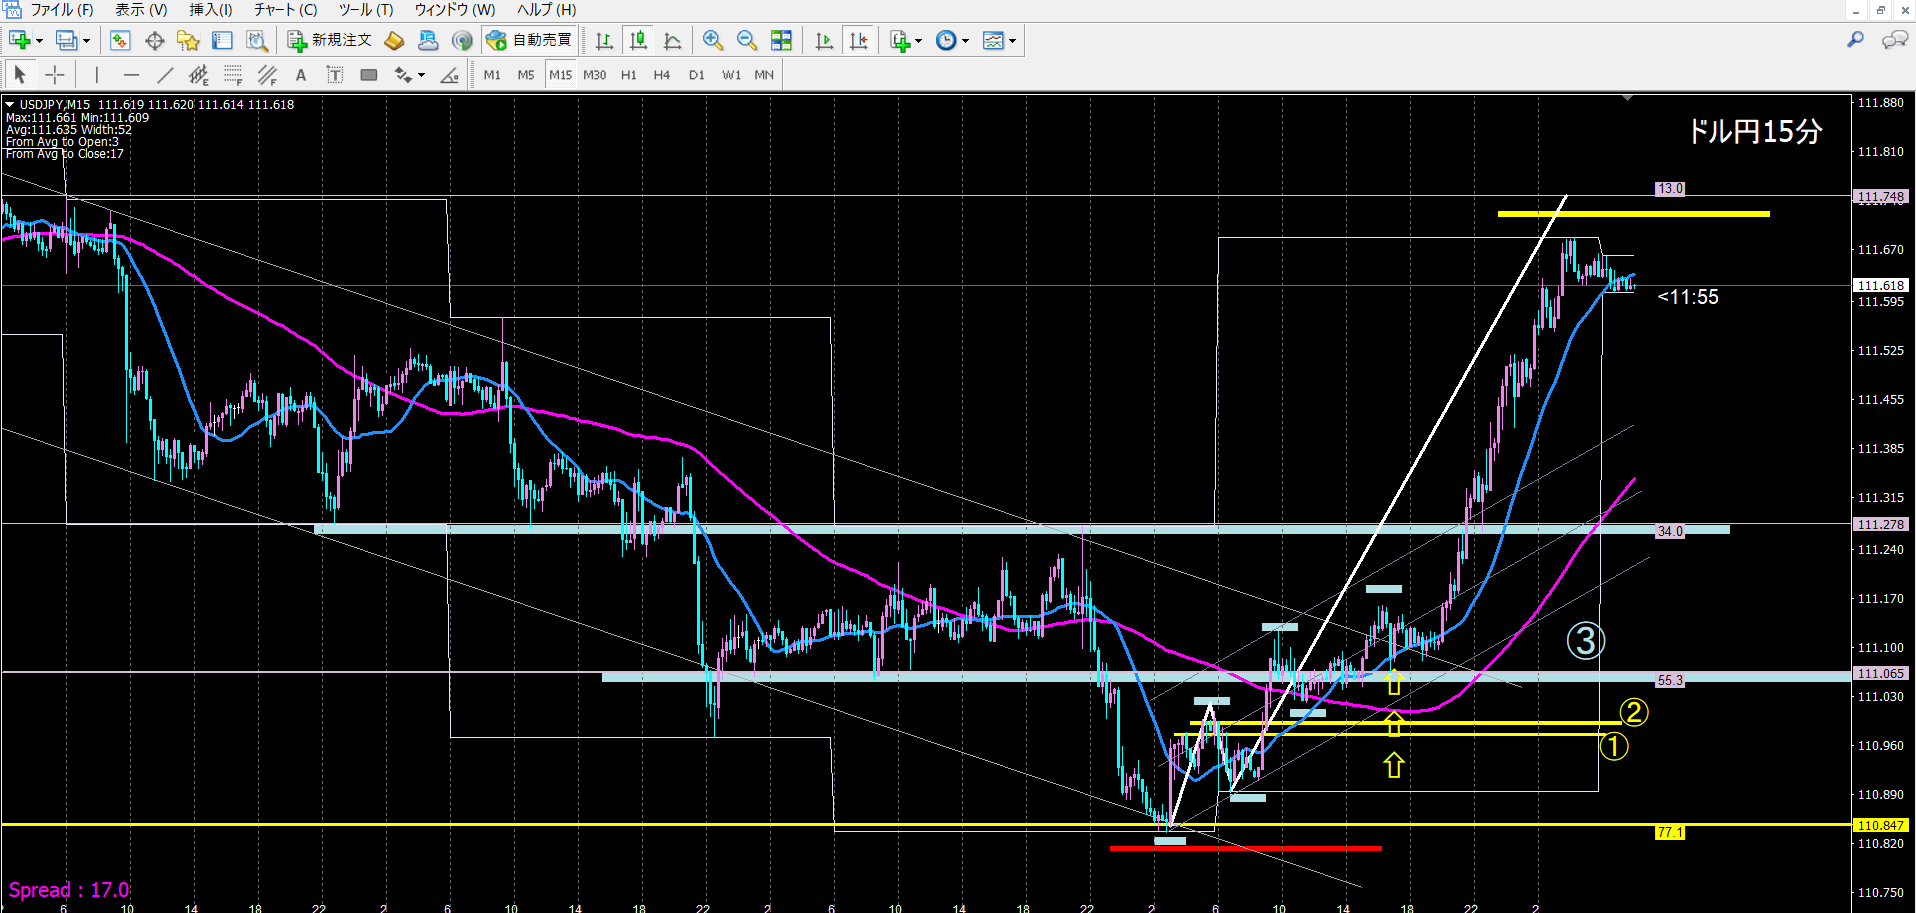The height and width of the screenshot is (913, 1916).
Task: Select the rectangle shape tool
Action: pos(369,75)
